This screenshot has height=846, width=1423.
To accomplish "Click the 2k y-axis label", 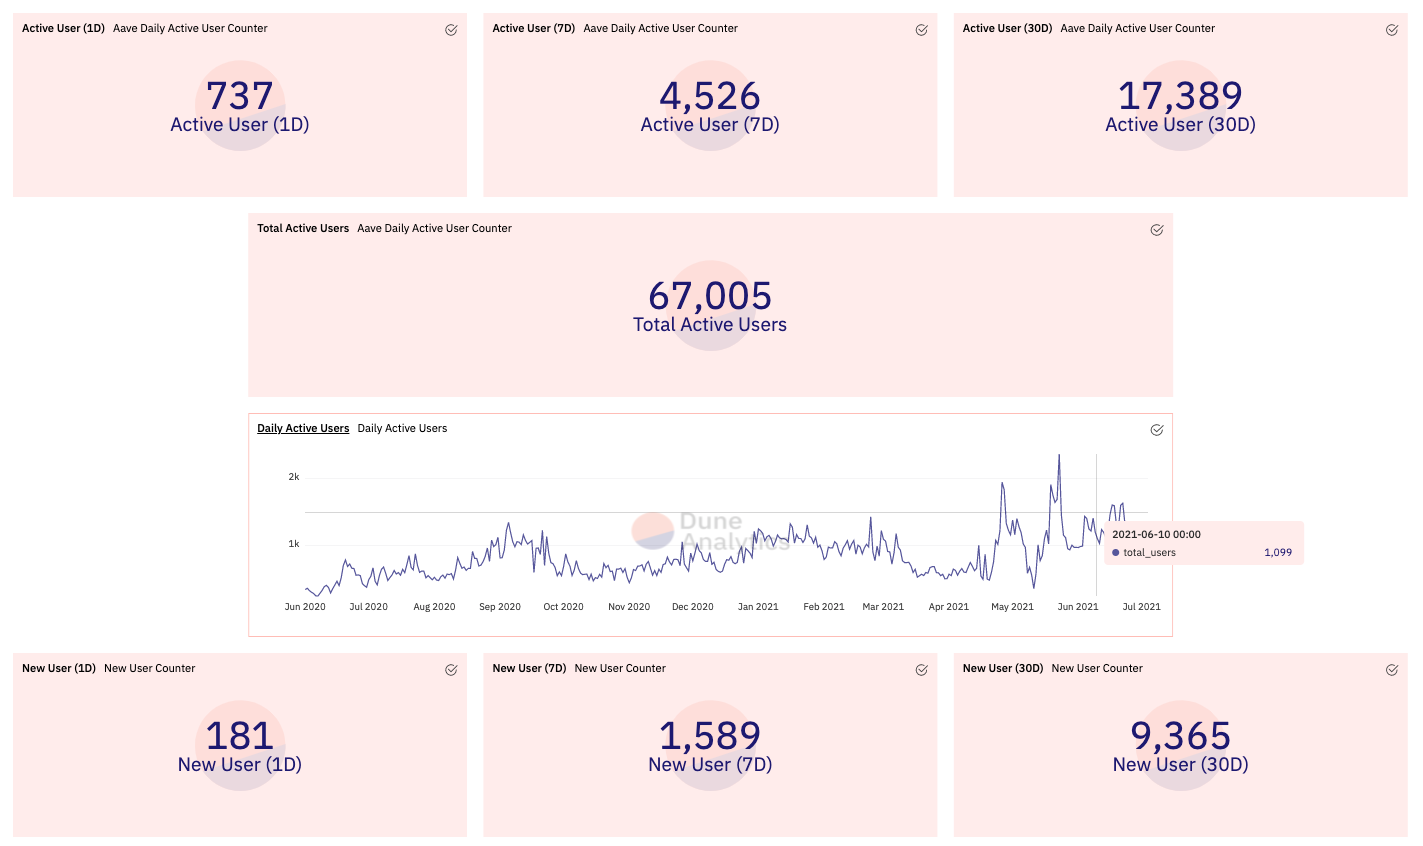I will point(294,476).
